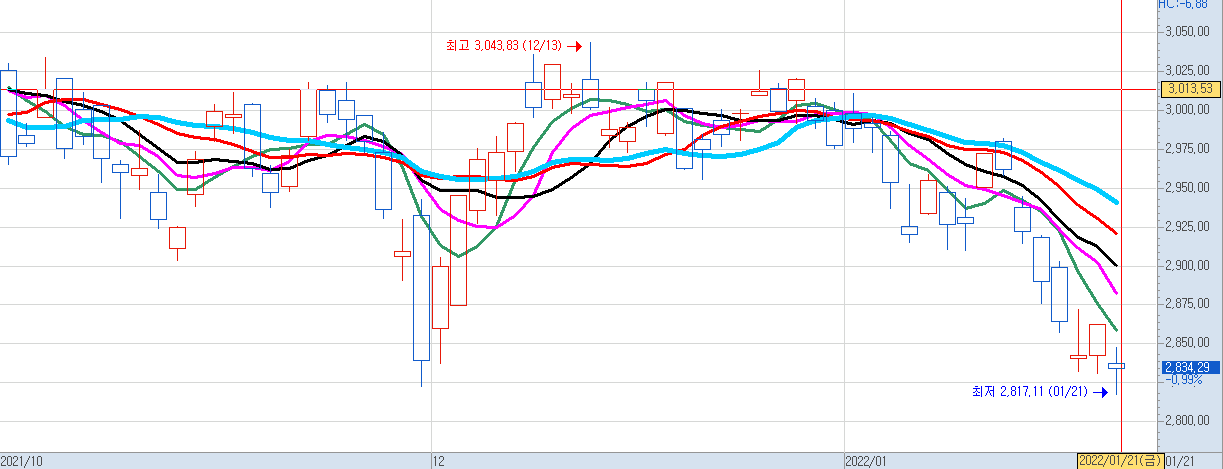Select the green moving average line

(460, 255)
